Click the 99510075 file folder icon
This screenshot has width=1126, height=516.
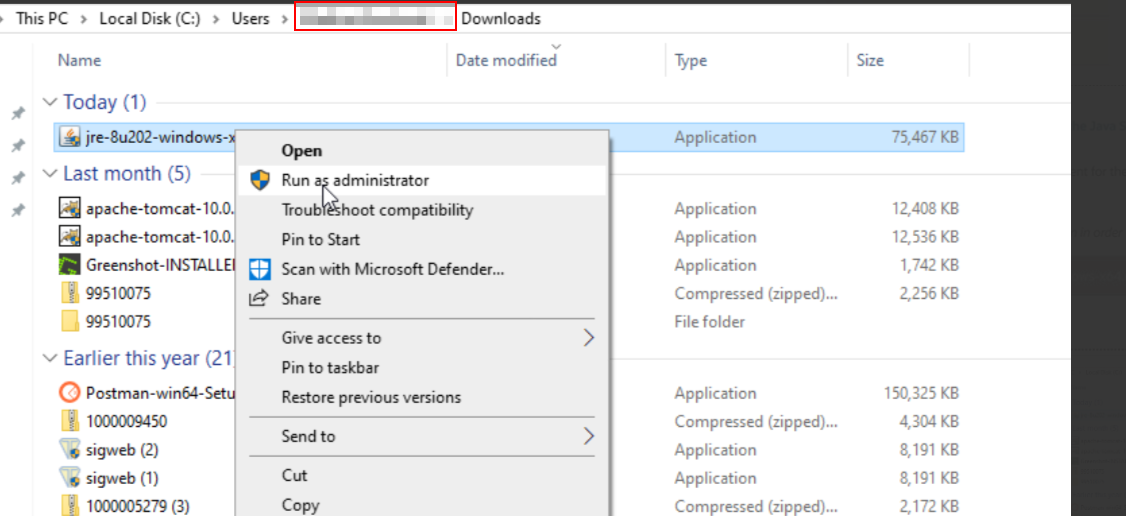pos(69,322)
